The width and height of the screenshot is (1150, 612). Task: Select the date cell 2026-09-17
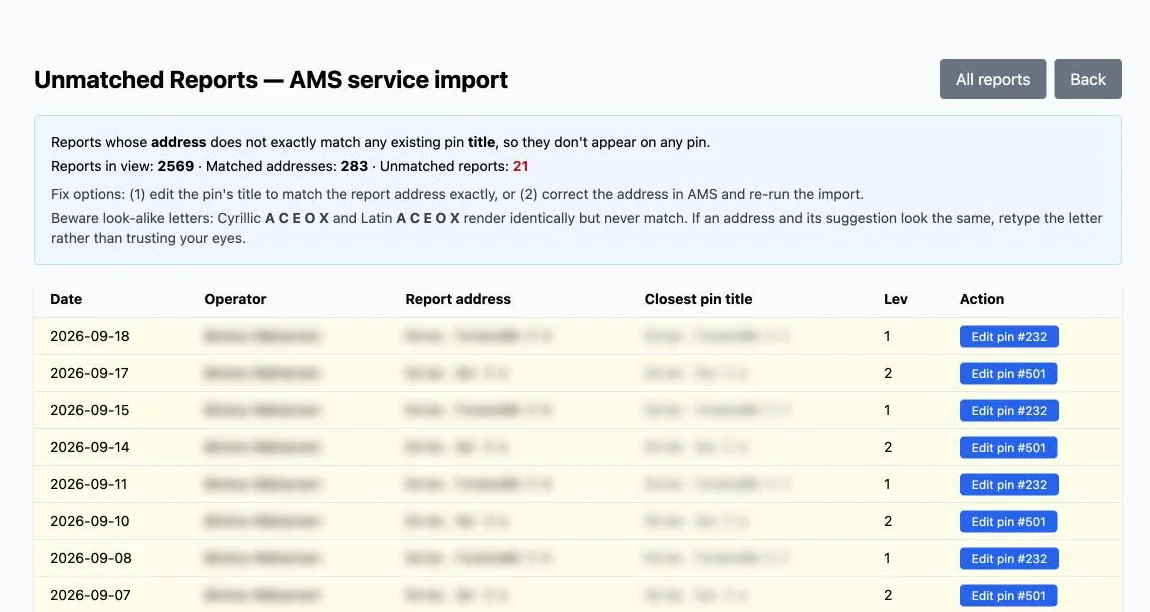[89, 374]
